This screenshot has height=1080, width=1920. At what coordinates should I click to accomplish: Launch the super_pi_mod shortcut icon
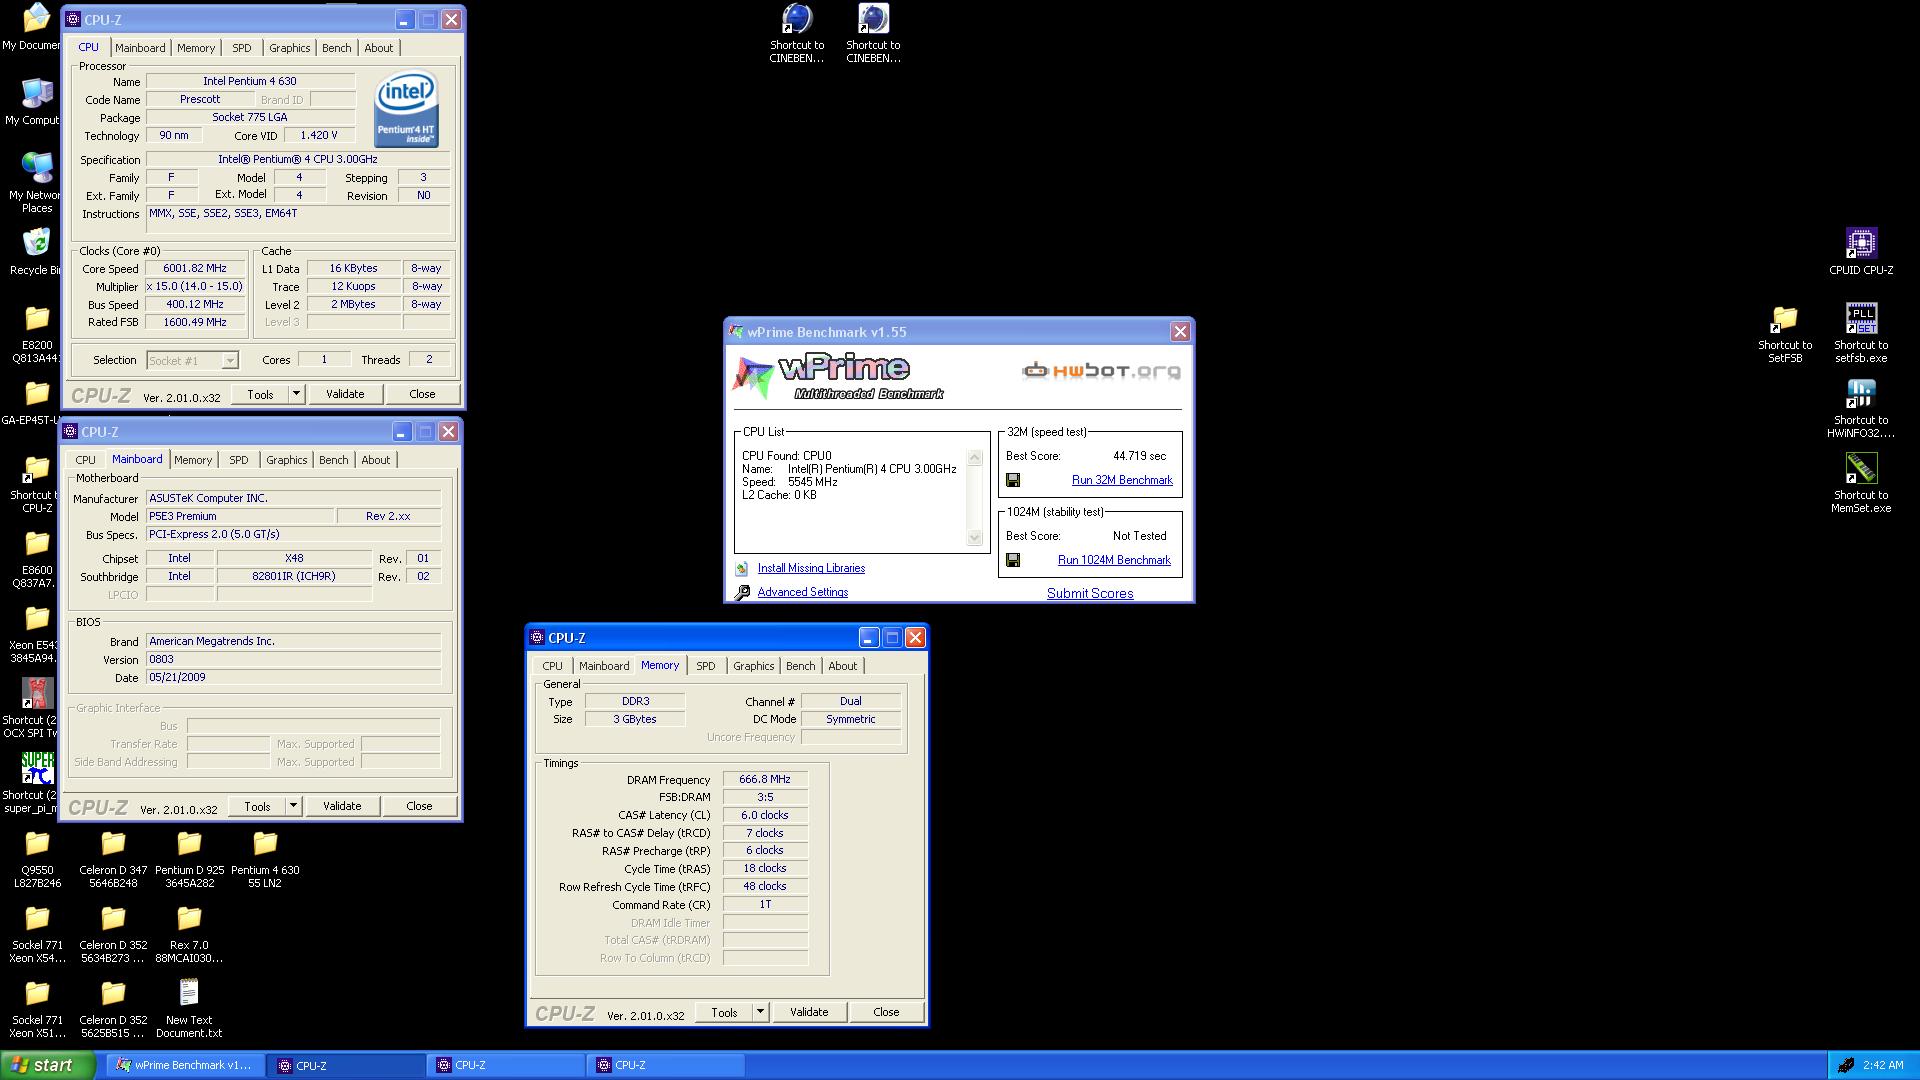[37, 769]
